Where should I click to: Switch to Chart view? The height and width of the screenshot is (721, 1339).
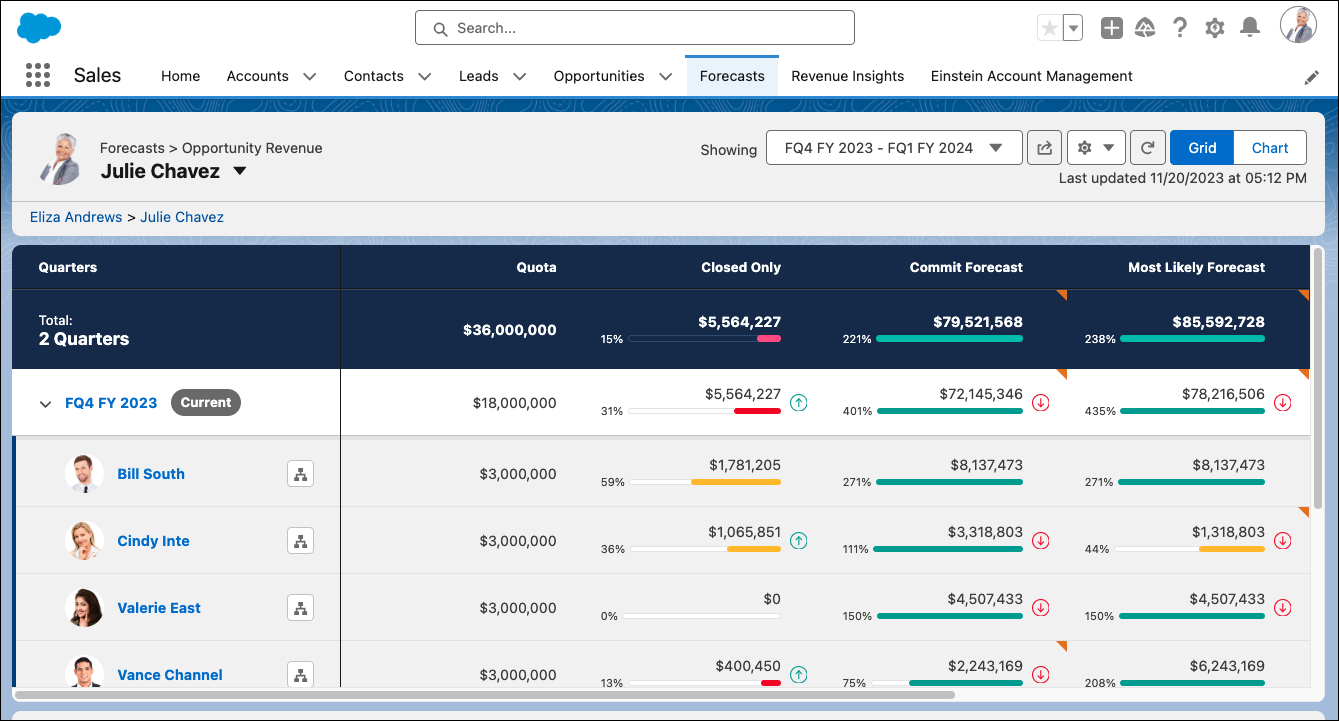click(x=1270, y=148)
